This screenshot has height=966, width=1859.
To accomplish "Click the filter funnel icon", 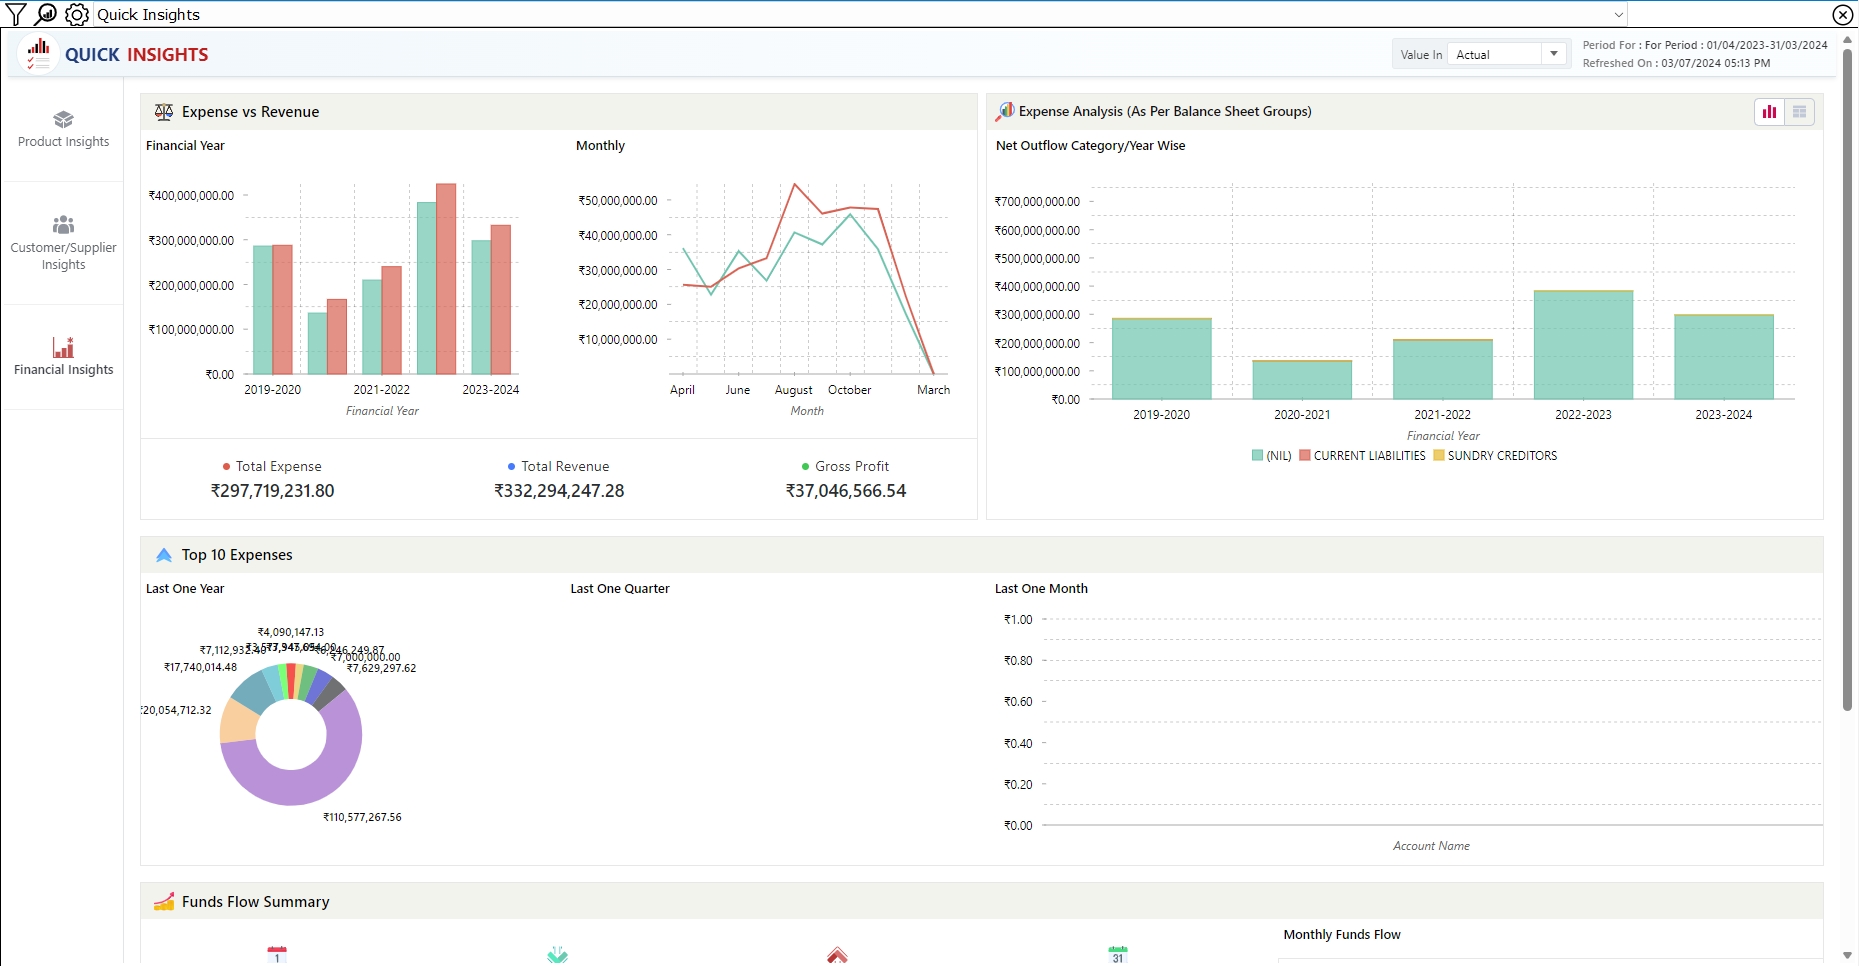I will [16, 14].
